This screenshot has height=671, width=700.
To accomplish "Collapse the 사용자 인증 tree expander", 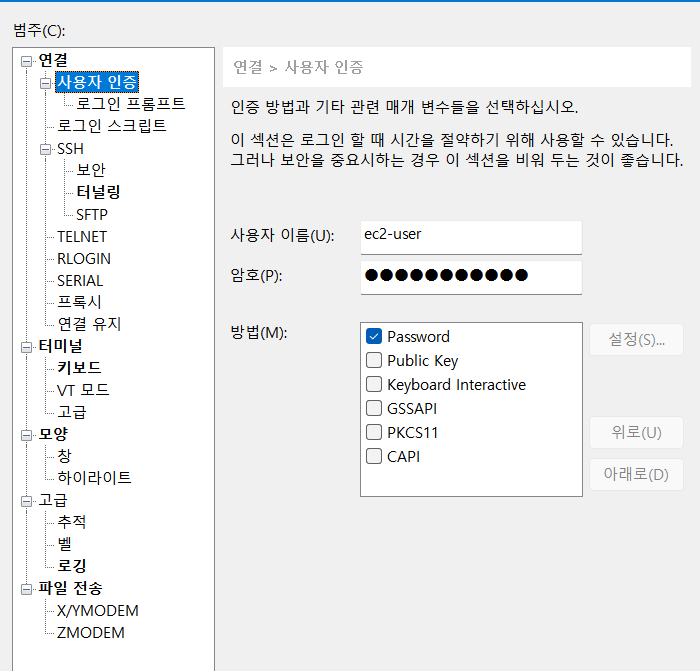I will pyautogui.click(x=46, y=83).
